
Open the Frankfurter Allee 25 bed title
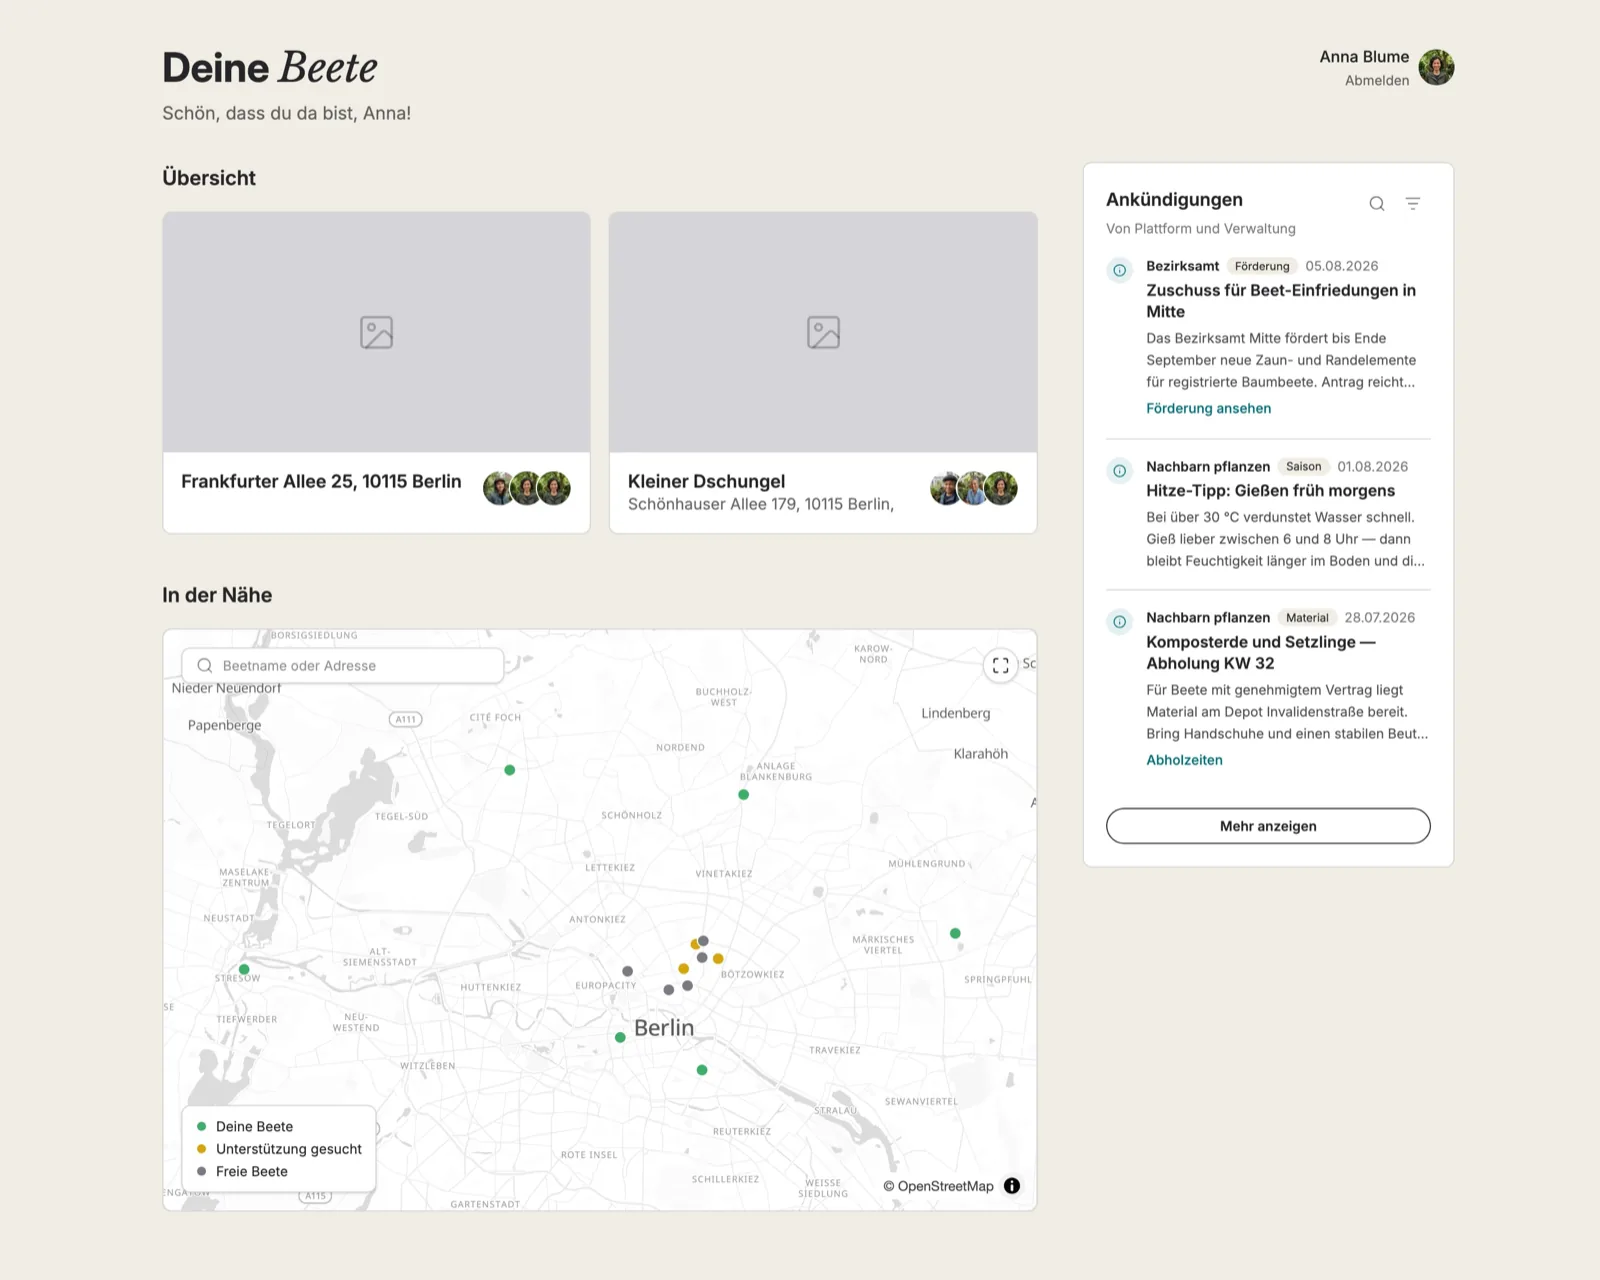click(321, 482)
